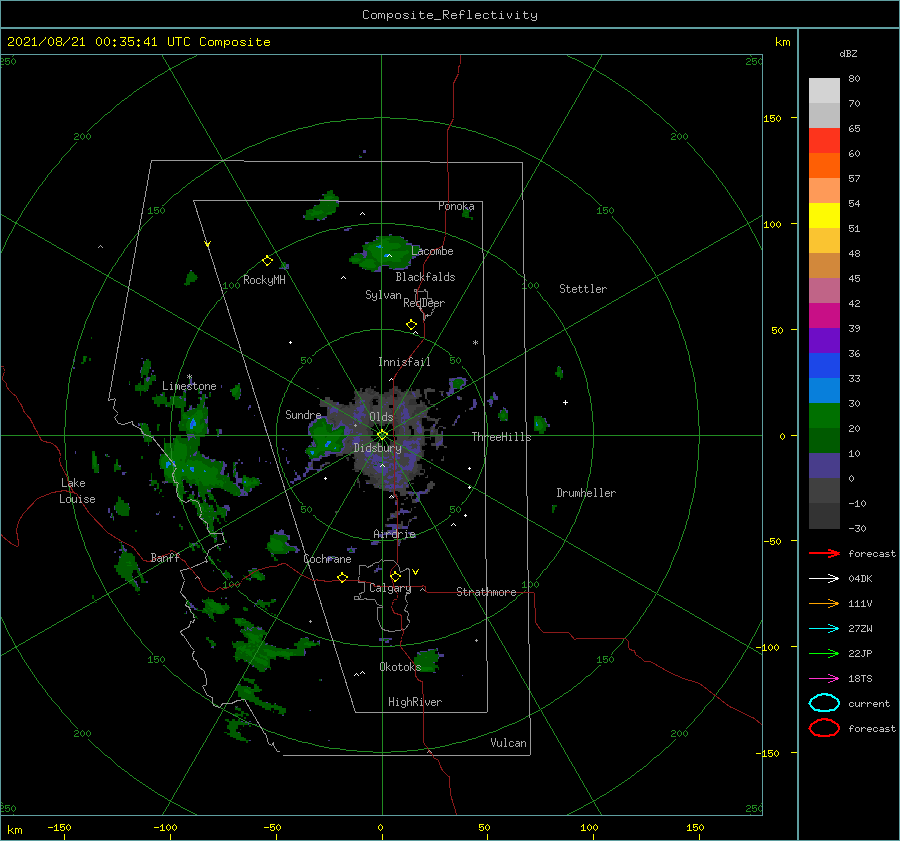Click the violet-purple swatch in dBZ scale
Screen dimensions: 900x841
pyautogui.click(x=824, y=340)
